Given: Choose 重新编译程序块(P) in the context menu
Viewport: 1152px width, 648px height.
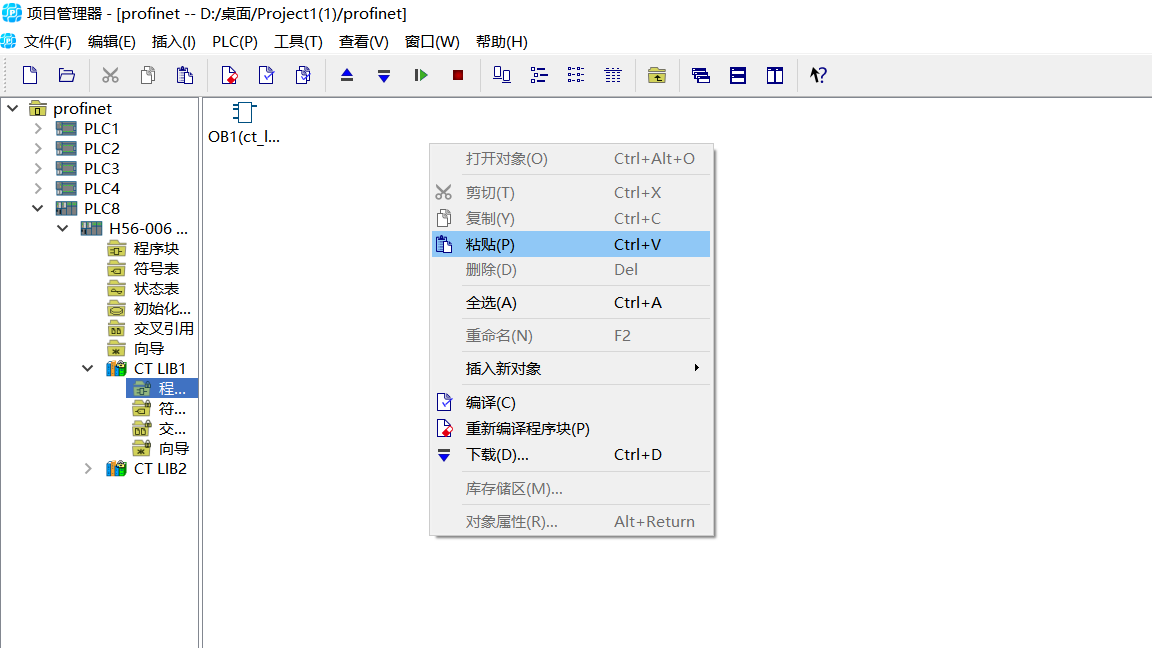Looking at the screenshot, I should click(571, 428).
